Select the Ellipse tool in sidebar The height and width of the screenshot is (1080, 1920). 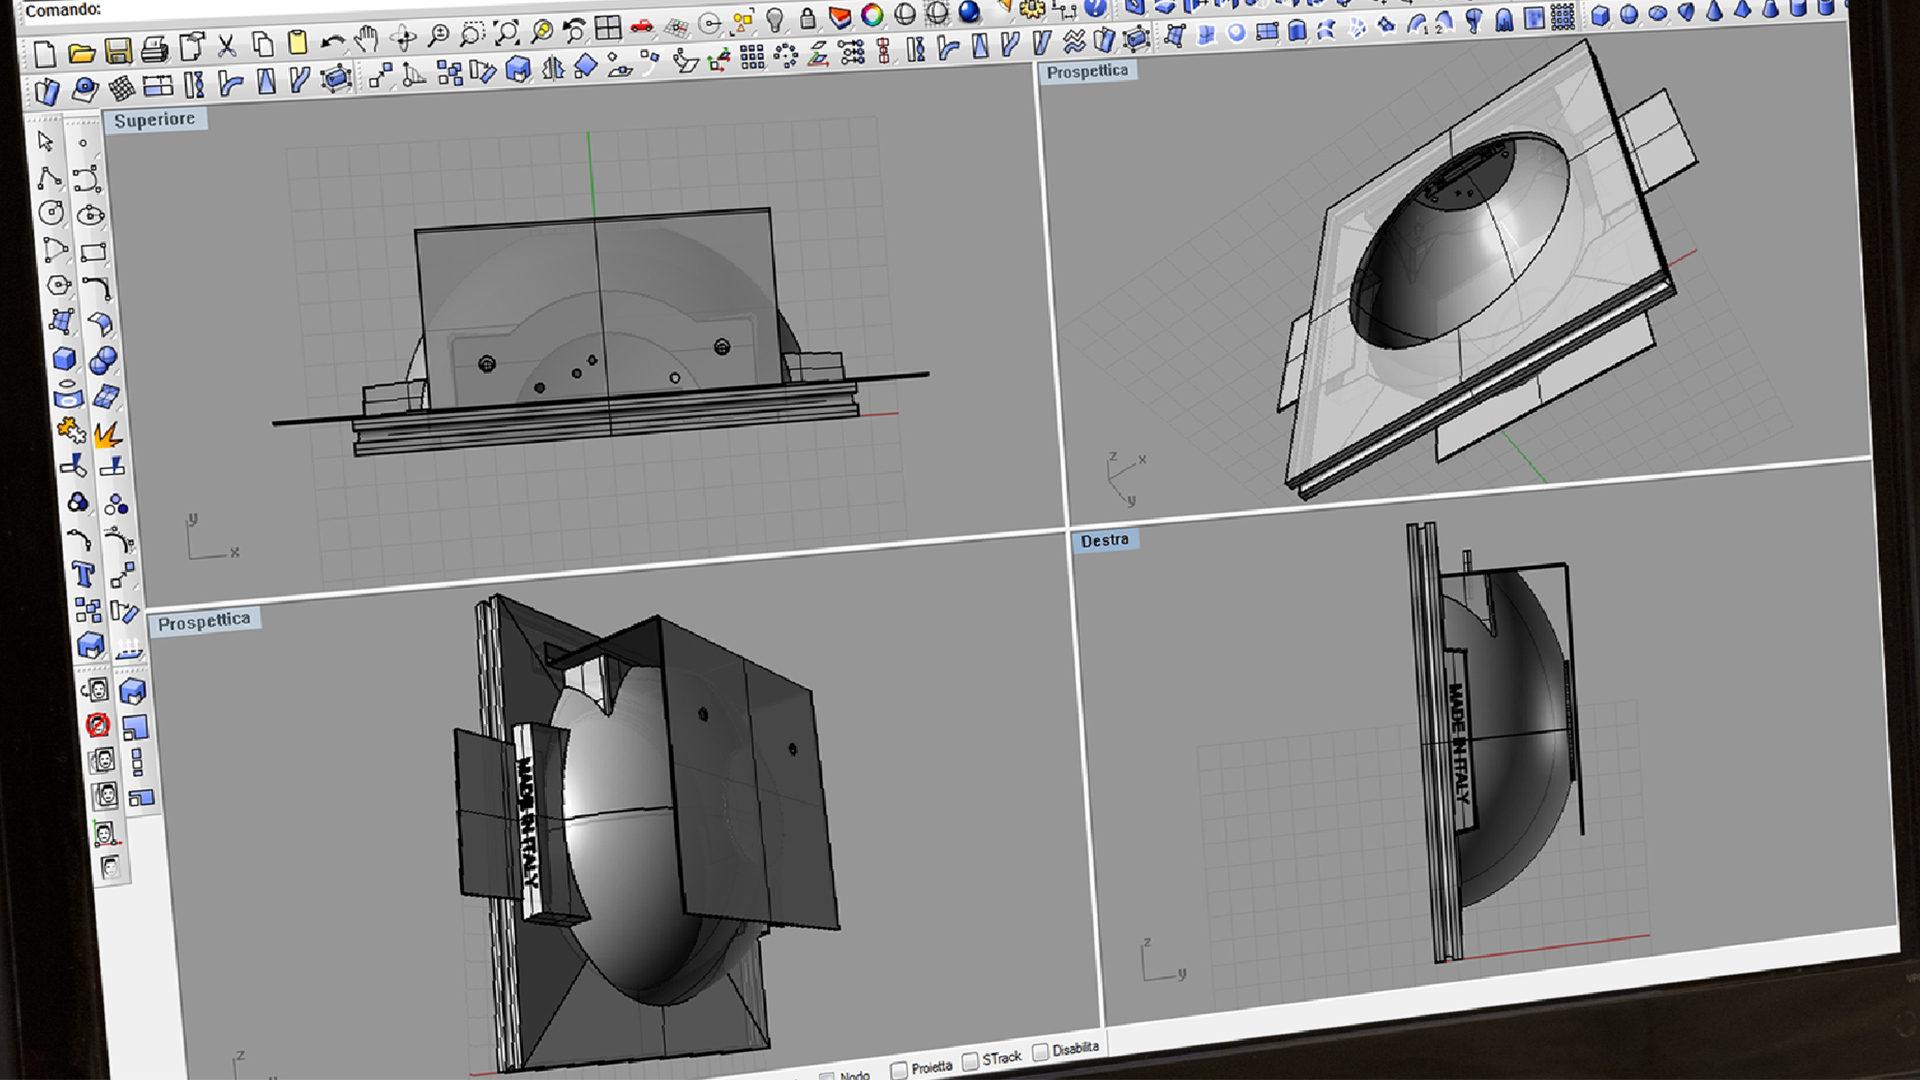90,215
